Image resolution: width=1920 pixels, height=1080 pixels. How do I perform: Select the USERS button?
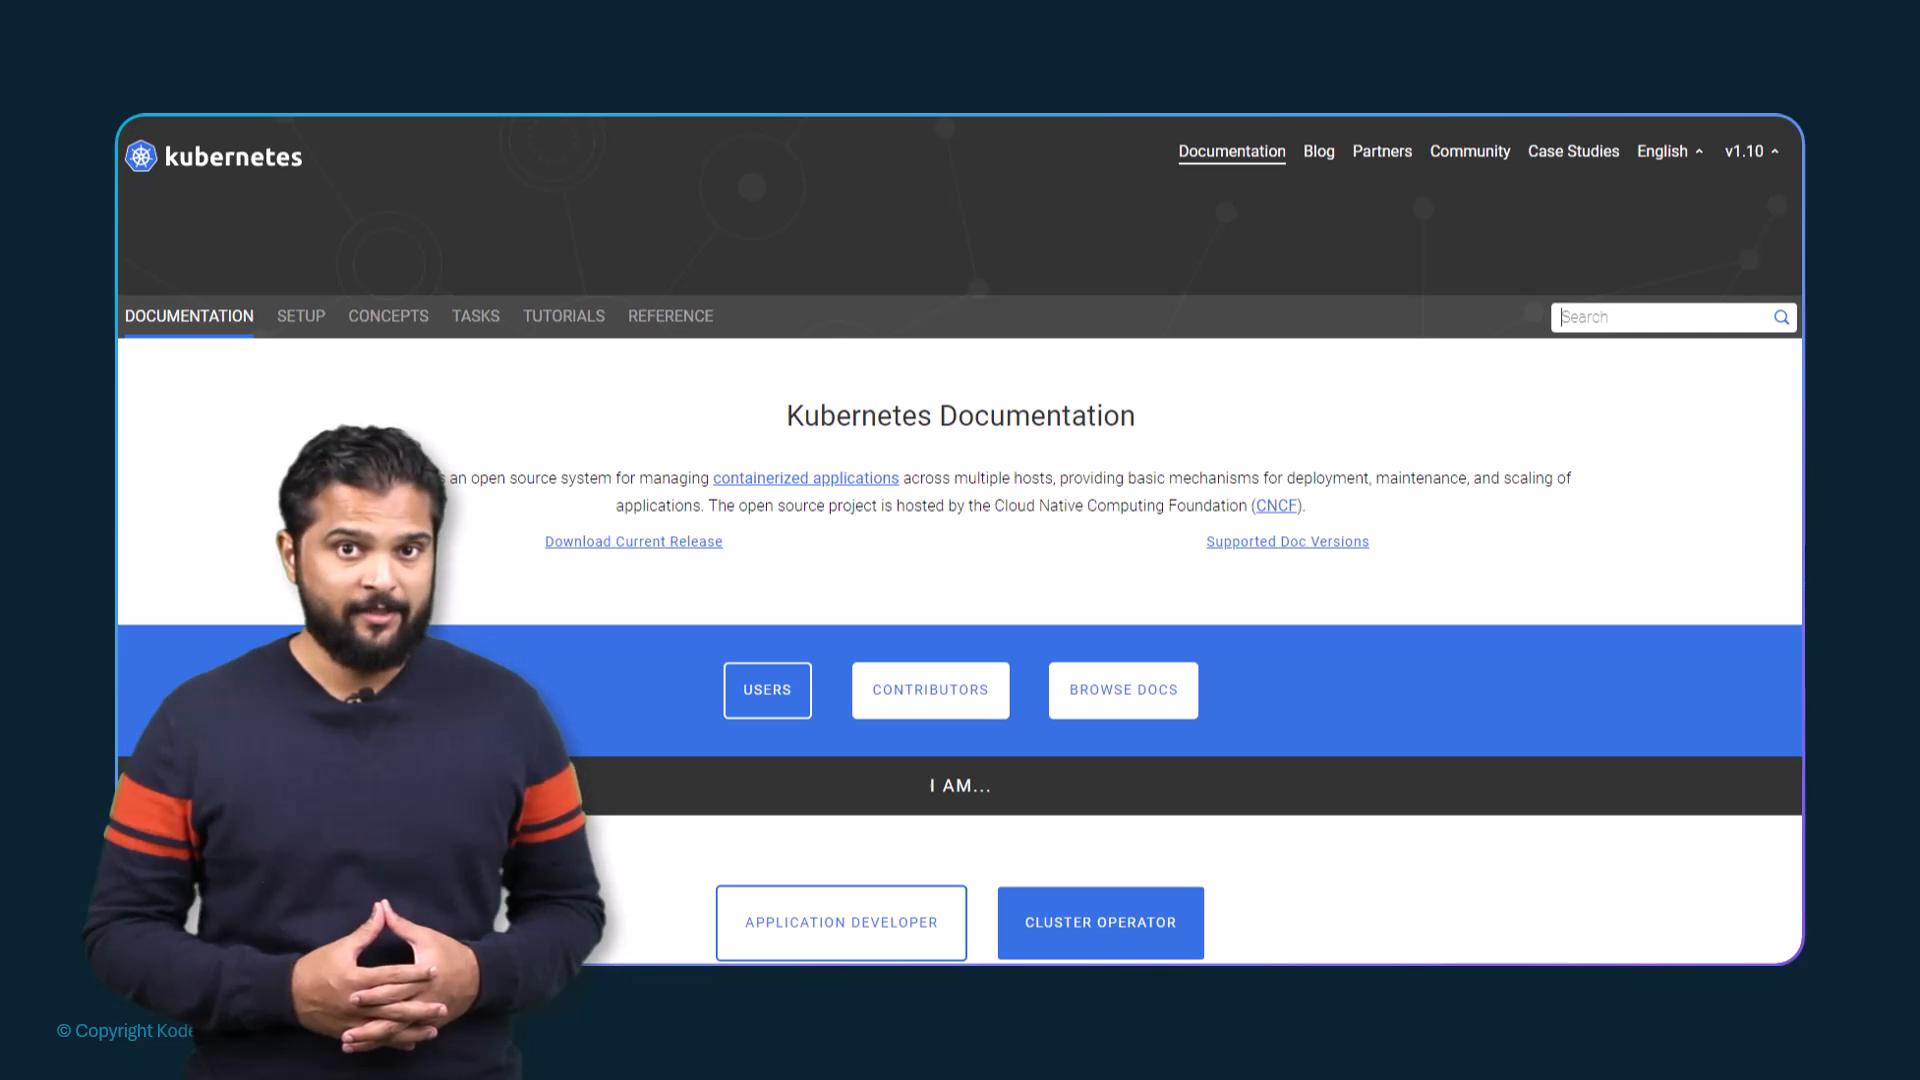[767, 690]
